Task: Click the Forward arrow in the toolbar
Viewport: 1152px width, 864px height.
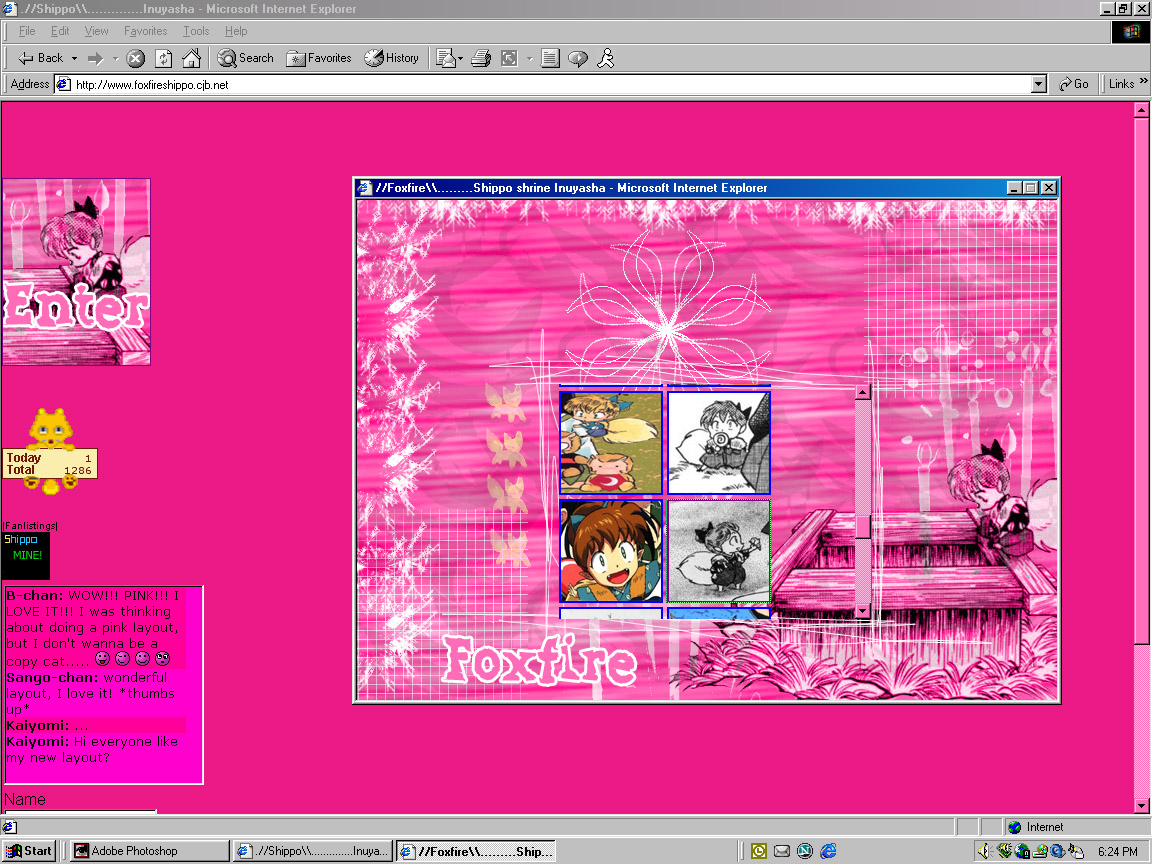Action: pyautogui.click(x=96, y=58)
